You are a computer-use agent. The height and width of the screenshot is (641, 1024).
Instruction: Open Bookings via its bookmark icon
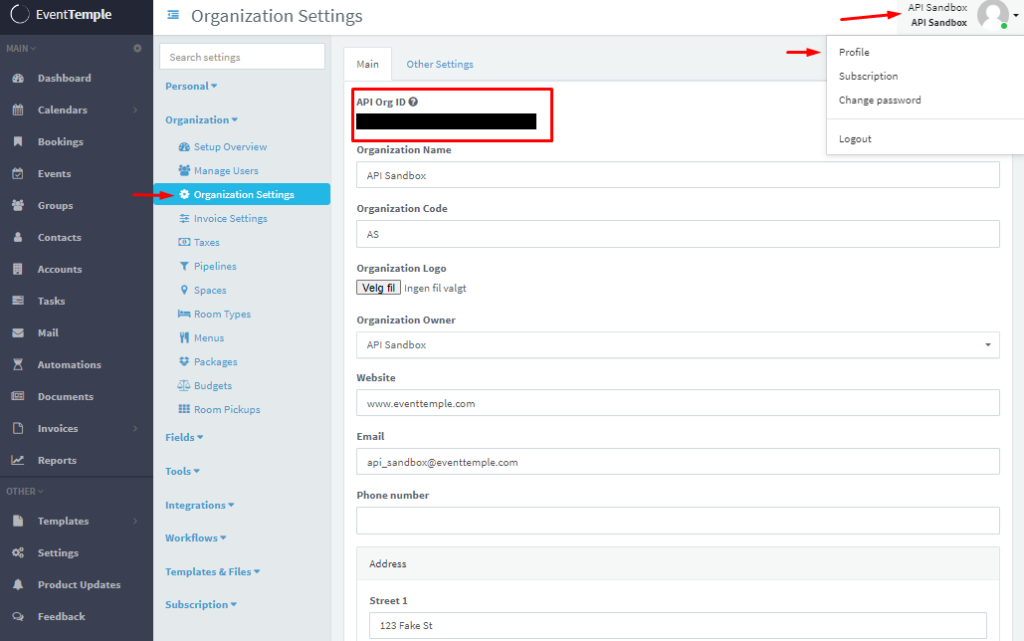[18, 142]
